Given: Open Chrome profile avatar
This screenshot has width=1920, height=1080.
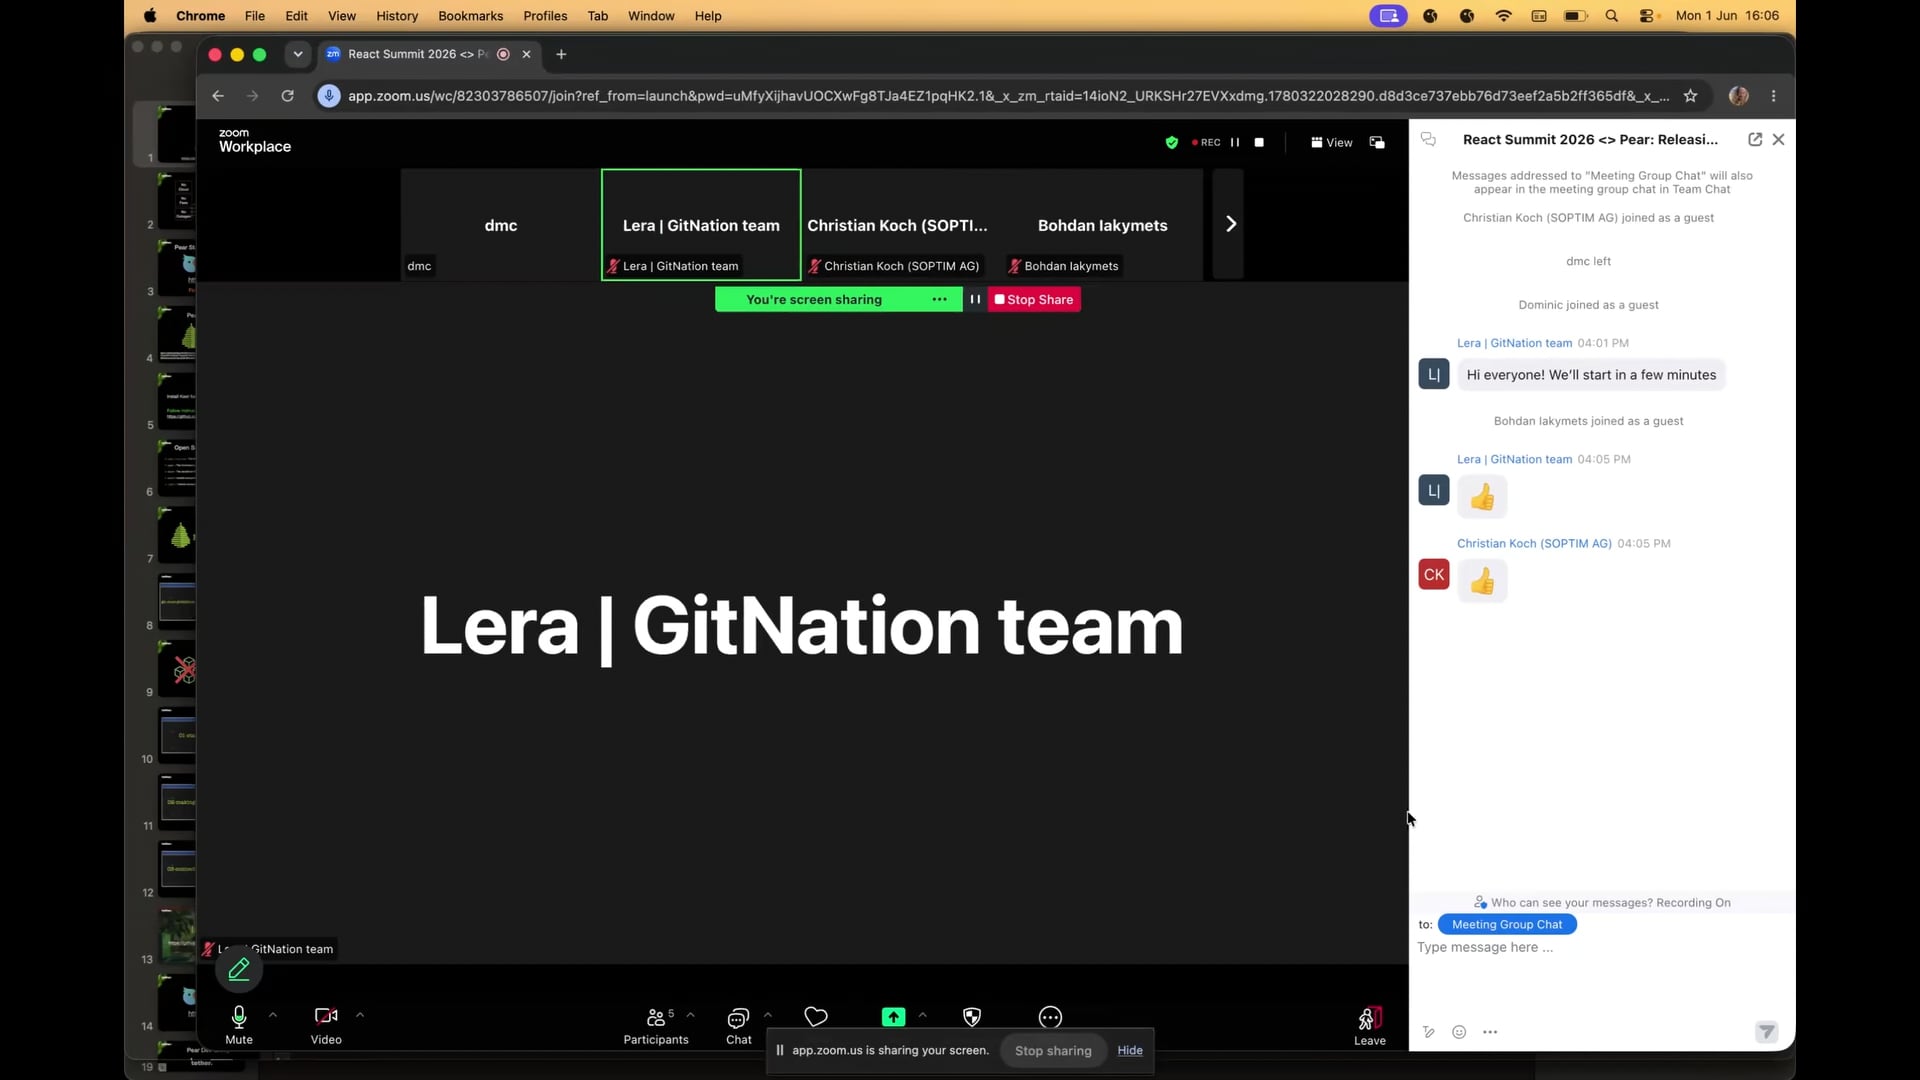Looking at the screenshot, I should [1739, 96].
